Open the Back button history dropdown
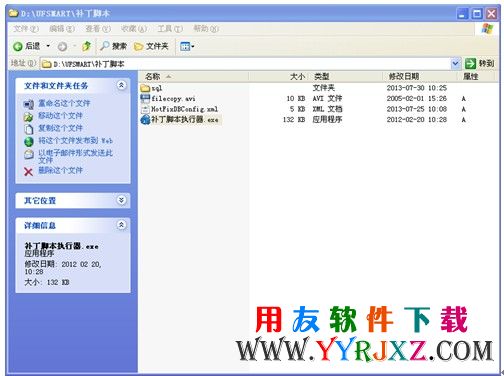The width and height of the screenshot is (504, 376). click(x=48, y=46)
